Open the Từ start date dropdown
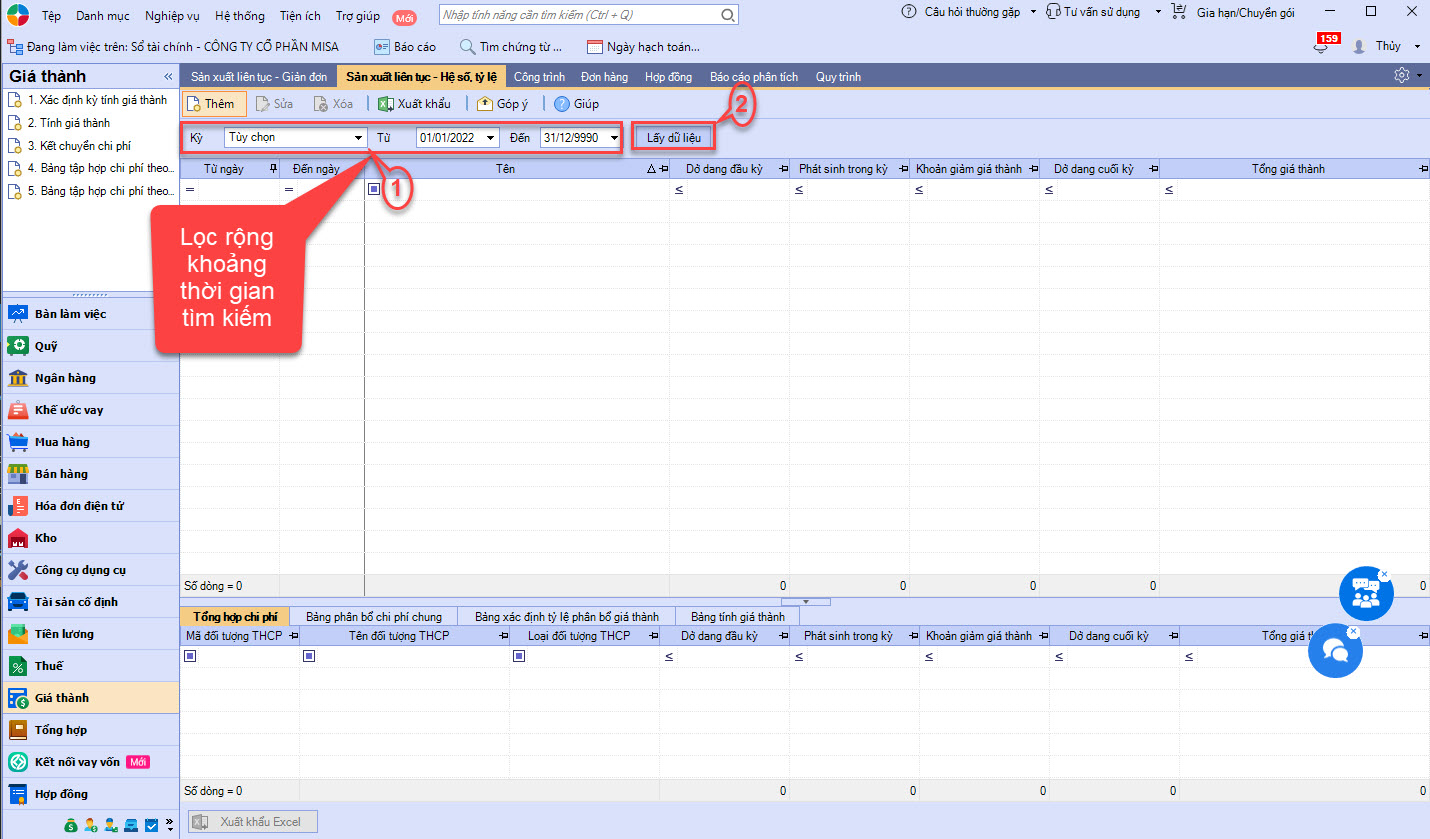1430x839 pixels. 491,138
